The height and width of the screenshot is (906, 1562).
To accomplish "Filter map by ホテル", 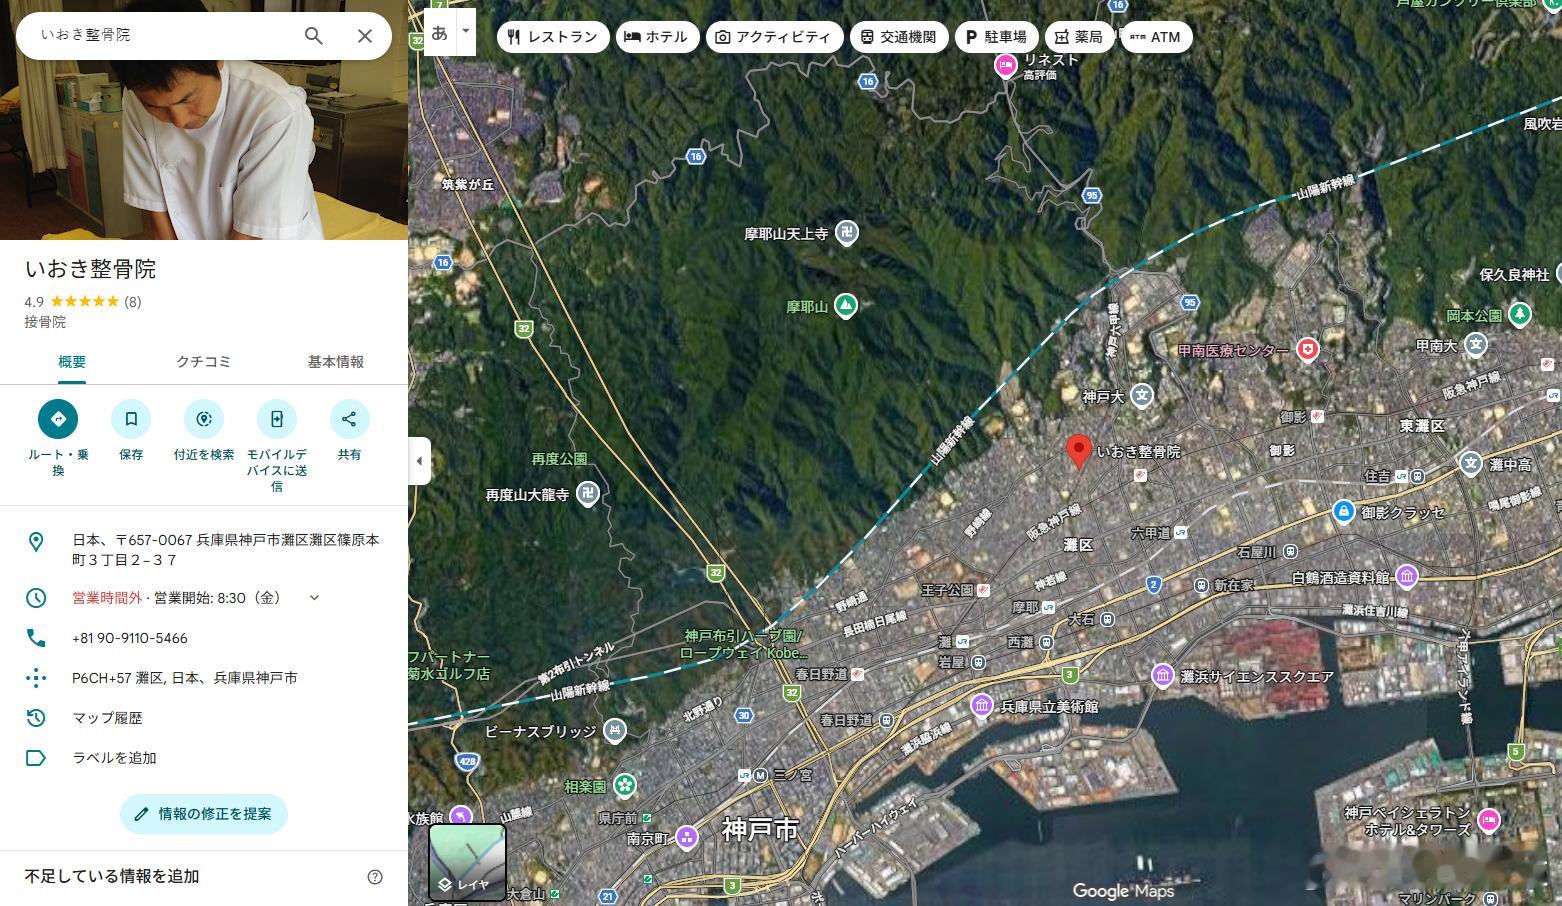I will (x=657, y=37).
